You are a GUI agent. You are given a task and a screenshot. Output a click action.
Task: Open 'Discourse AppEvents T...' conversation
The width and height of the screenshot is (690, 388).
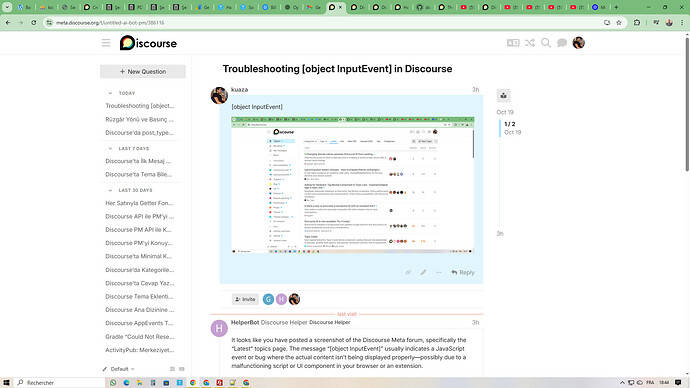[140, 323]
